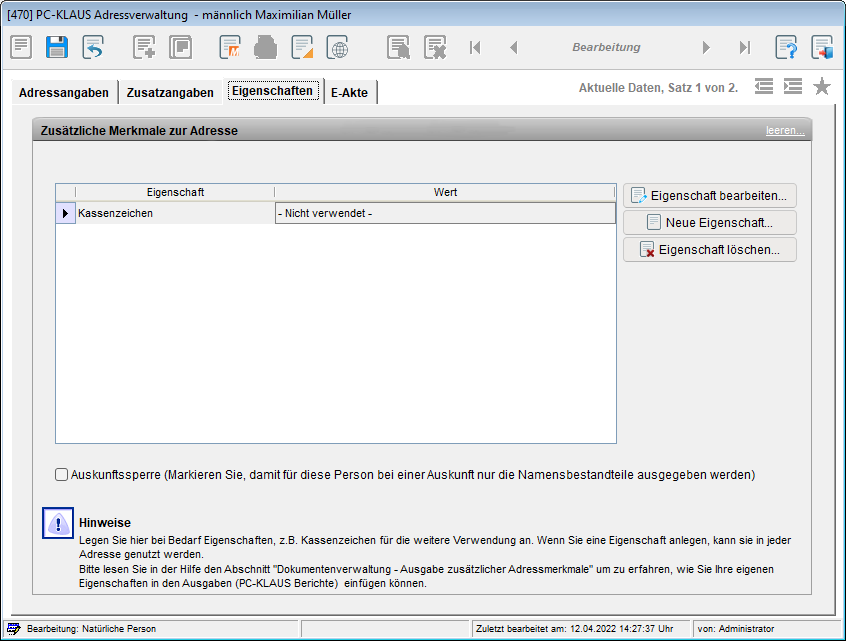This screenshot has height=641, width=846.
Task: Open the Zusatzangaben tab
Action: coord(170,92)
